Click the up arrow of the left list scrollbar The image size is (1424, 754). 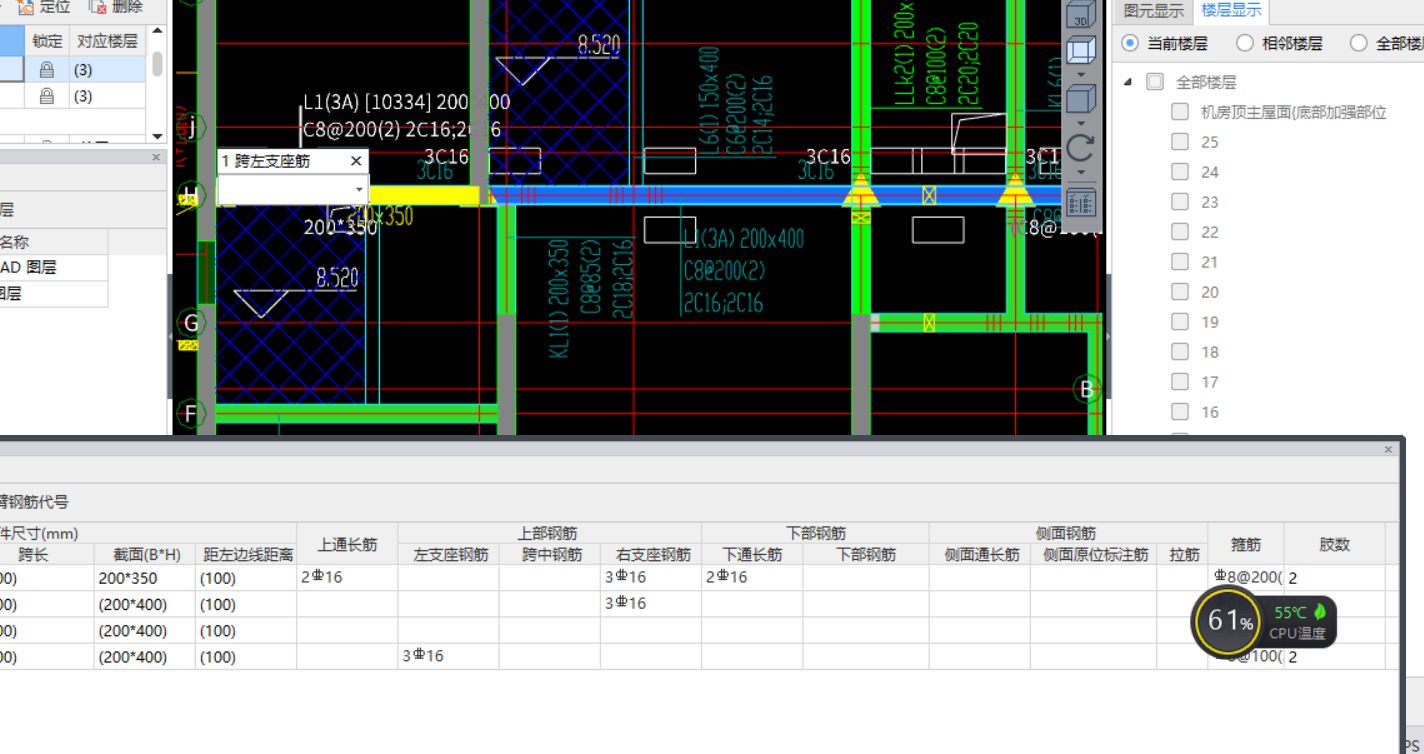click(157, 33)
